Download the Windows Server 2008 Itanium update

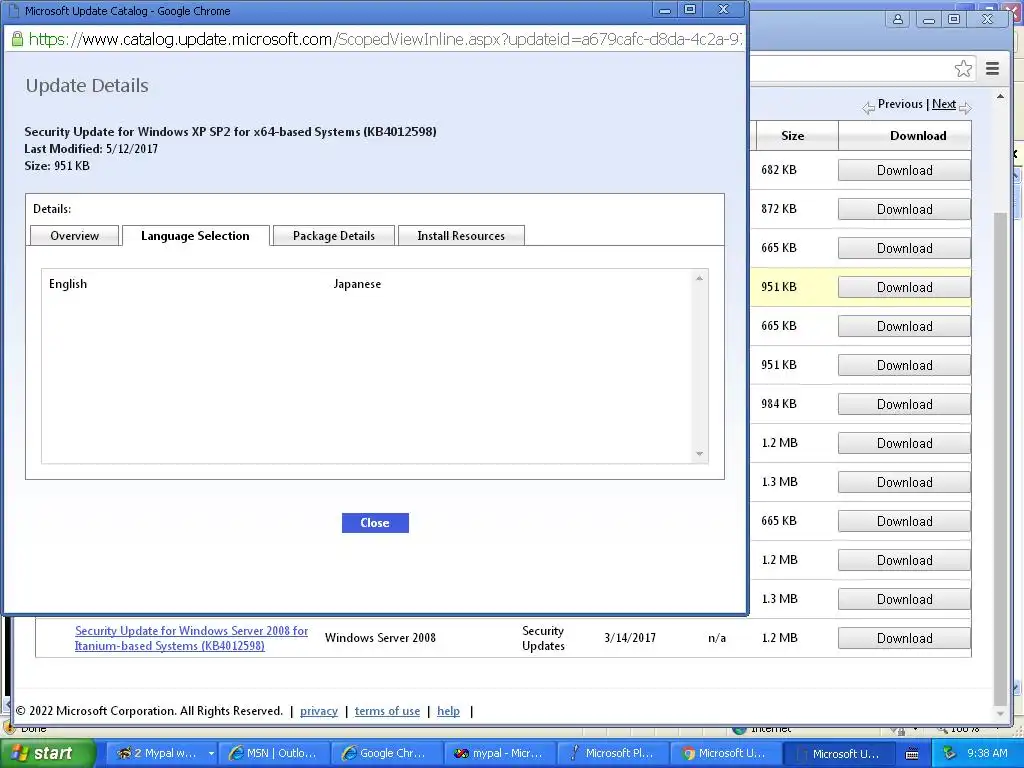pos(904,638)
